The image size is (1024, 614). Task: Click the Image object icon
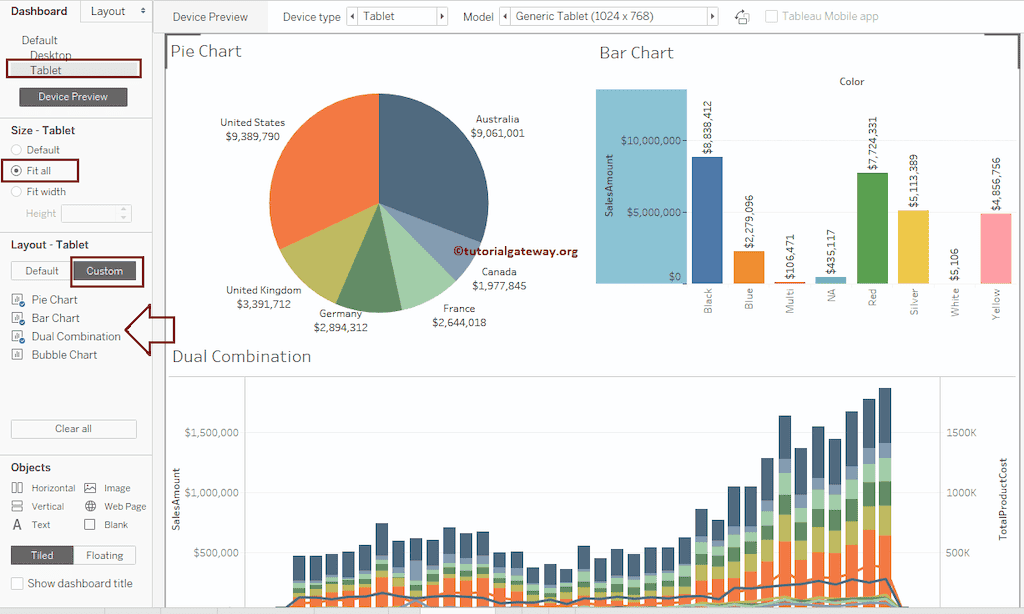[91, 489]
